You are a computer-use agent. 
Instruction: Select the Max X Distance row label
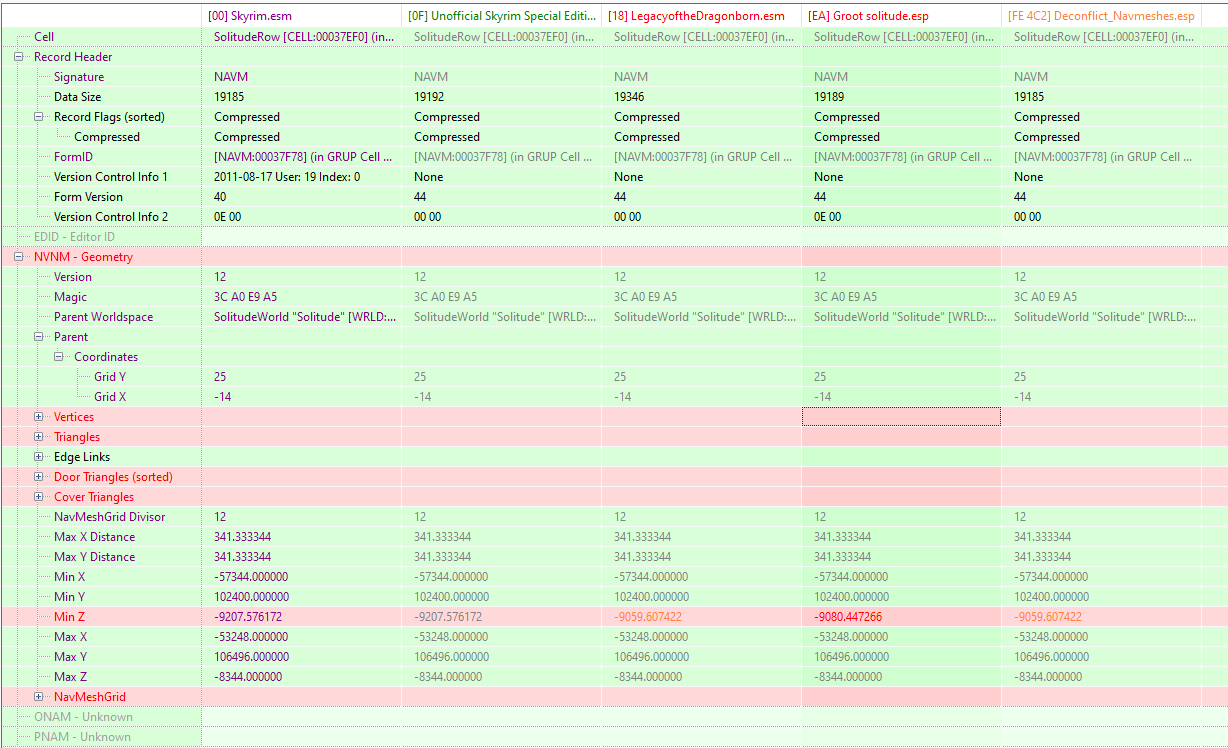click(x=95, y=537)
